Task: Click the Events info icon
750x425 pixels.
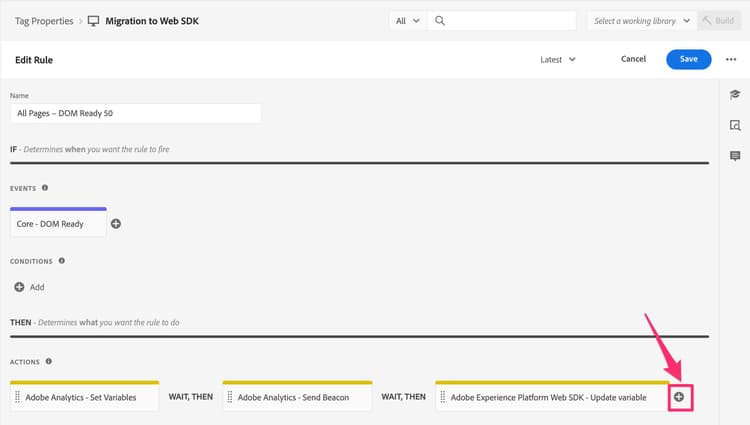Action: [x=45, y=188]
